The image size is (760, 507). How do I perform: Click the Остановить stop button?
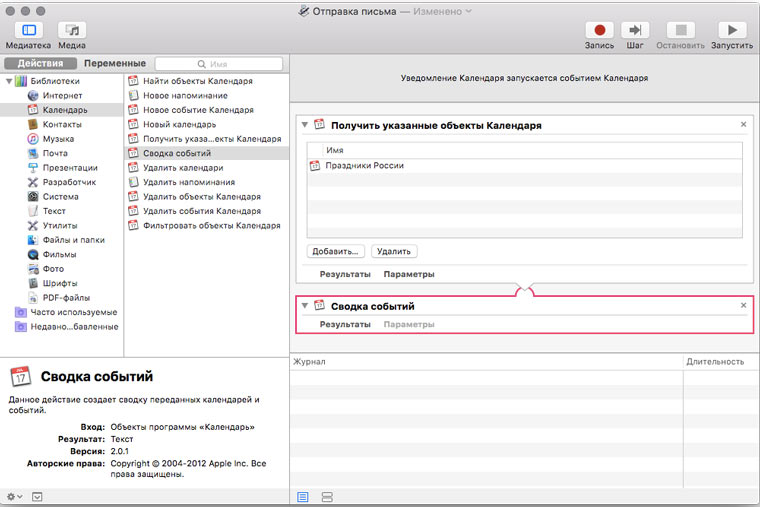[681, 30]
